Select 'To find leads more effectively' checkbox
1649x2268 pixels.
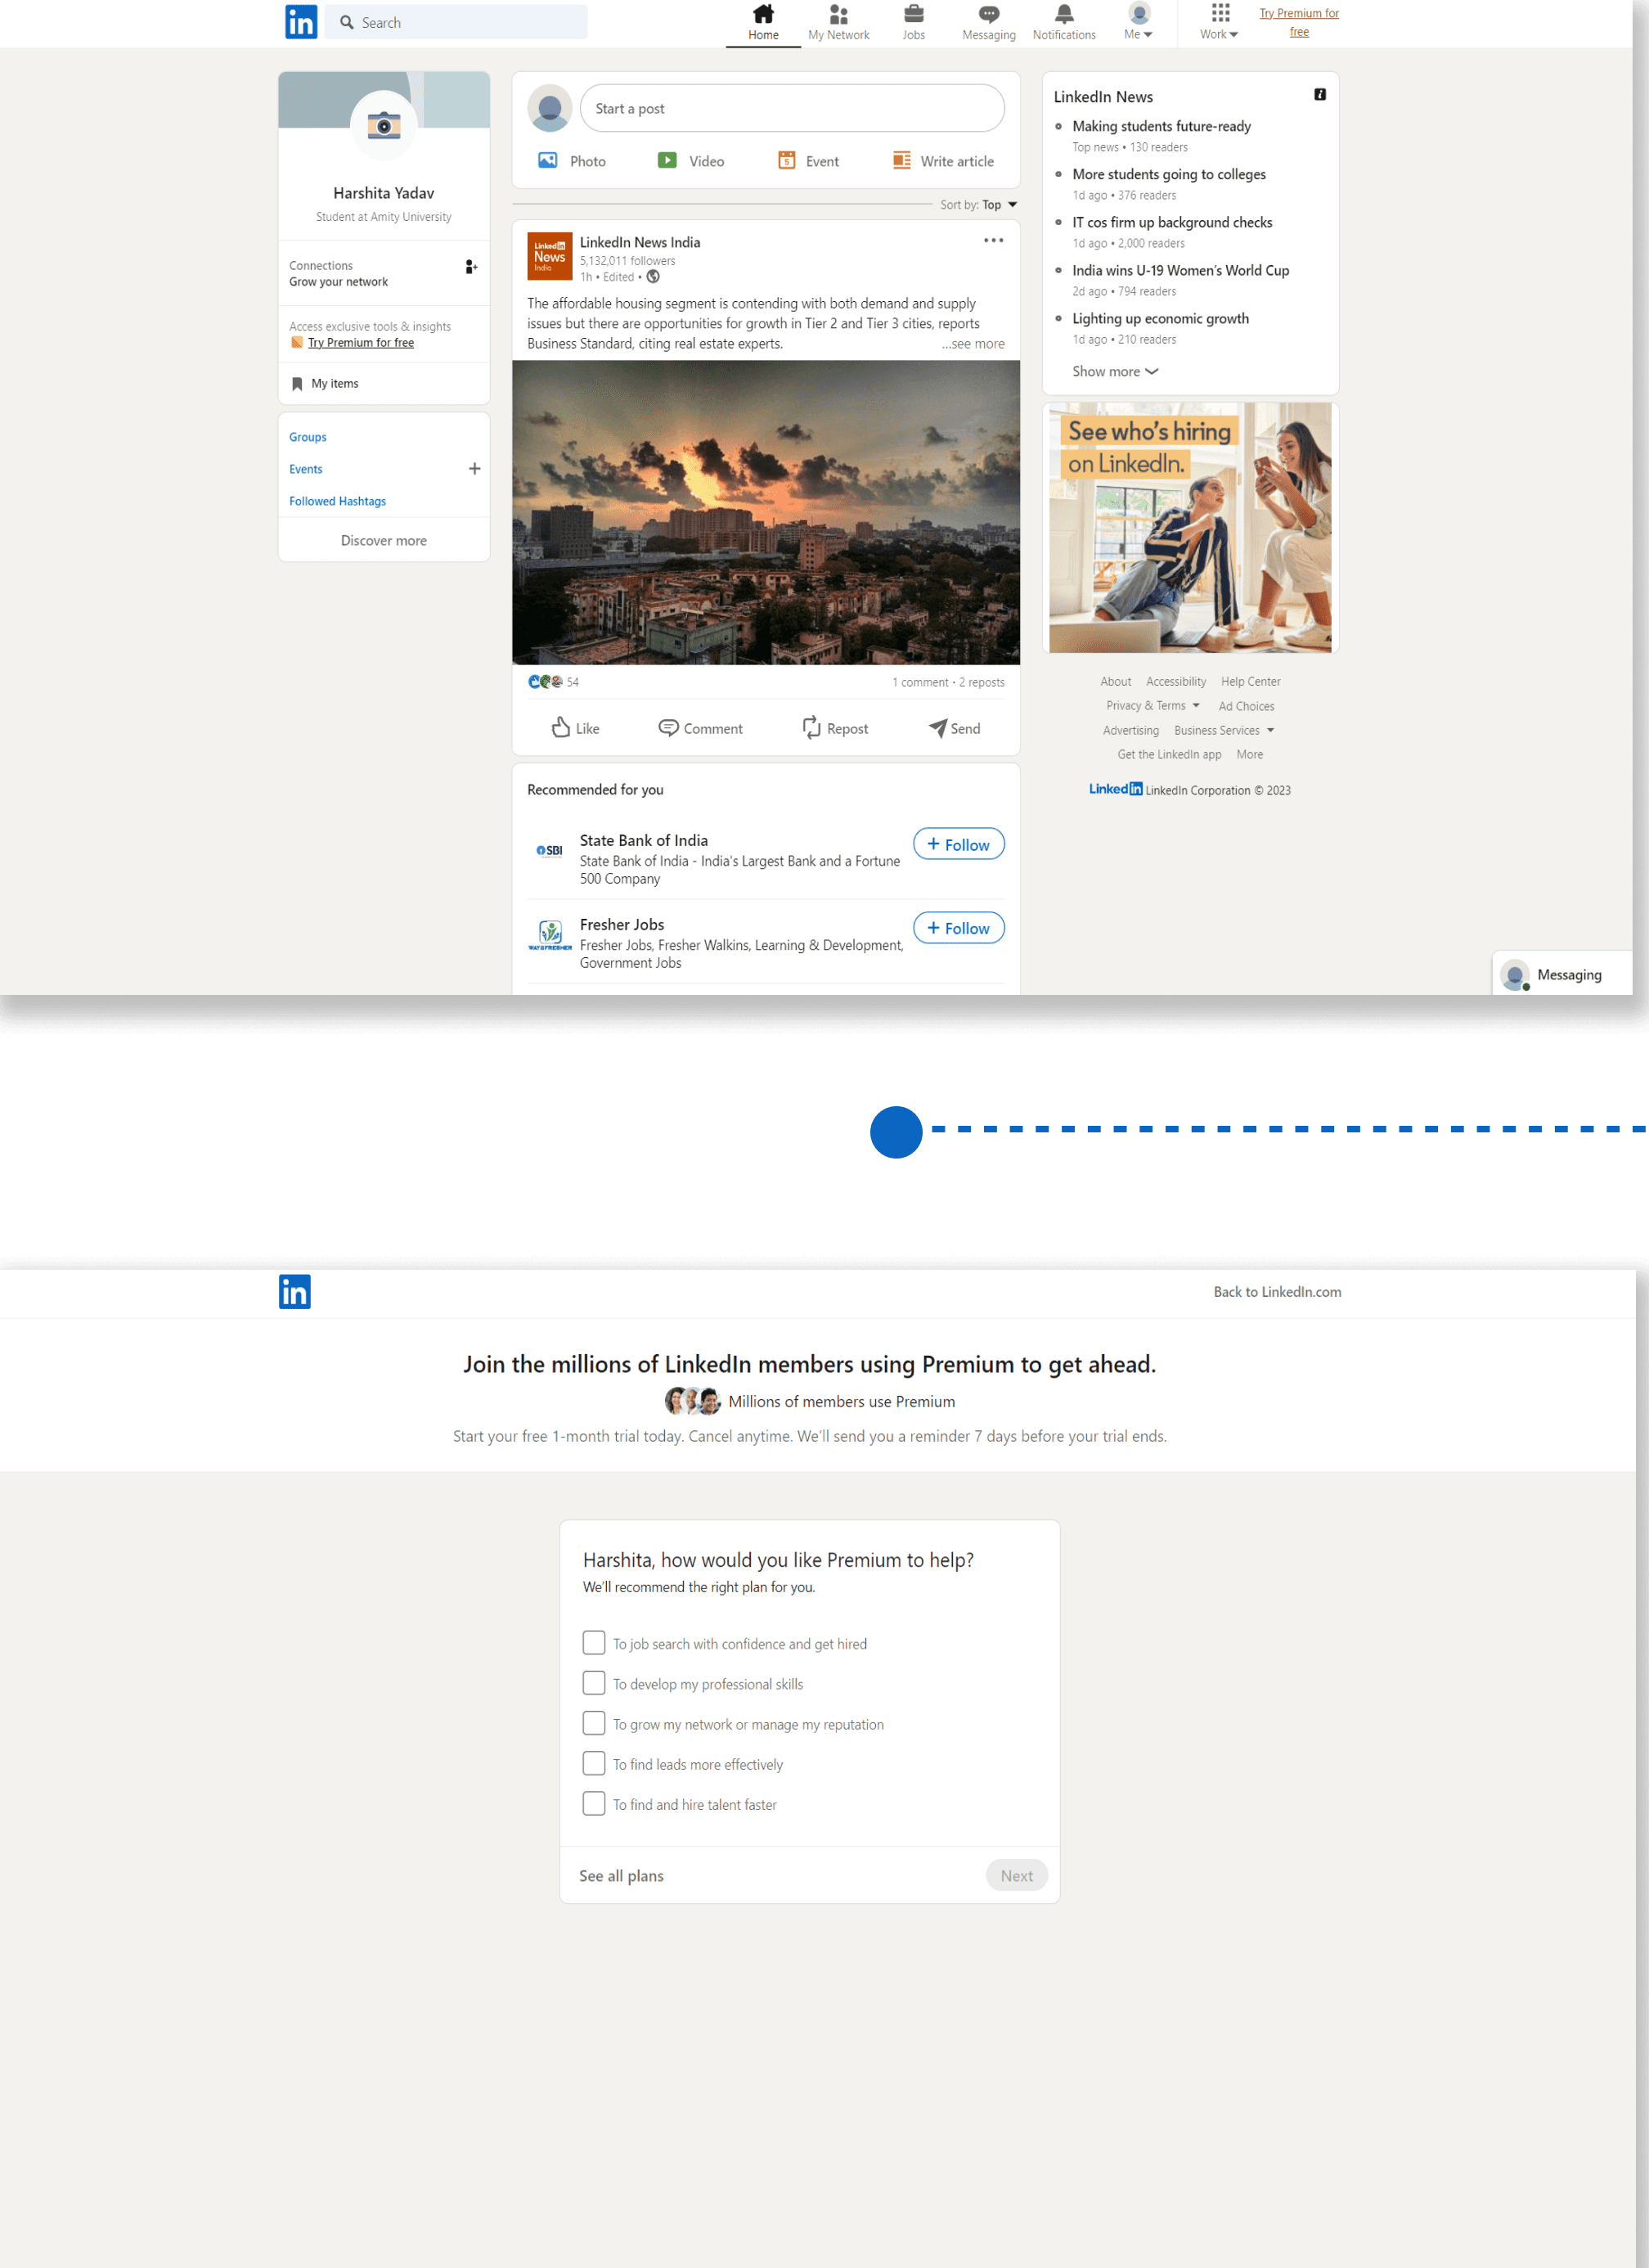pyautogui.click(x=594, y=1762)
